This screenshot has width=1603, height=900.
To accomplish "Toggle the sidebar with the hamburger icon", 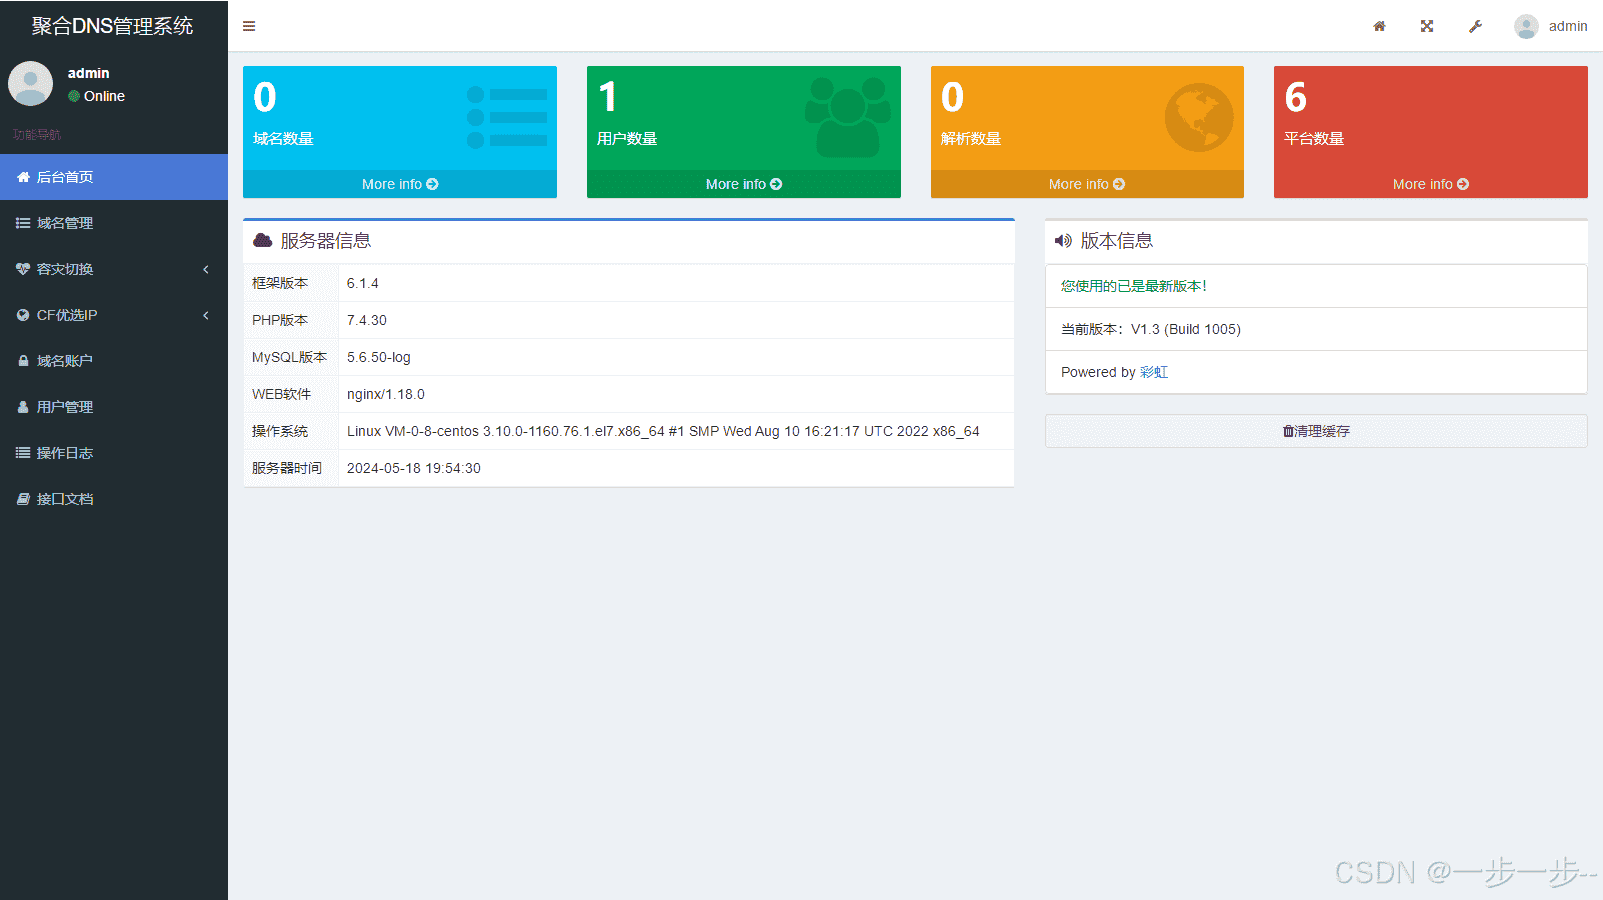I will (248, 26).
